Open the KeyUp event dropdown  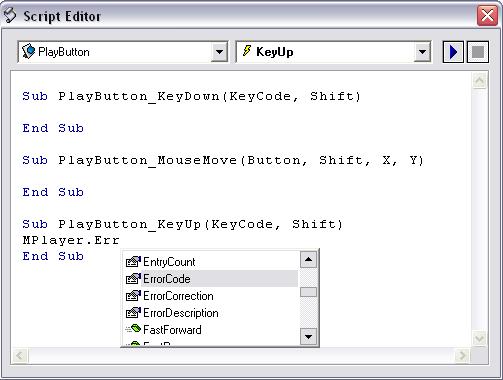422,52
